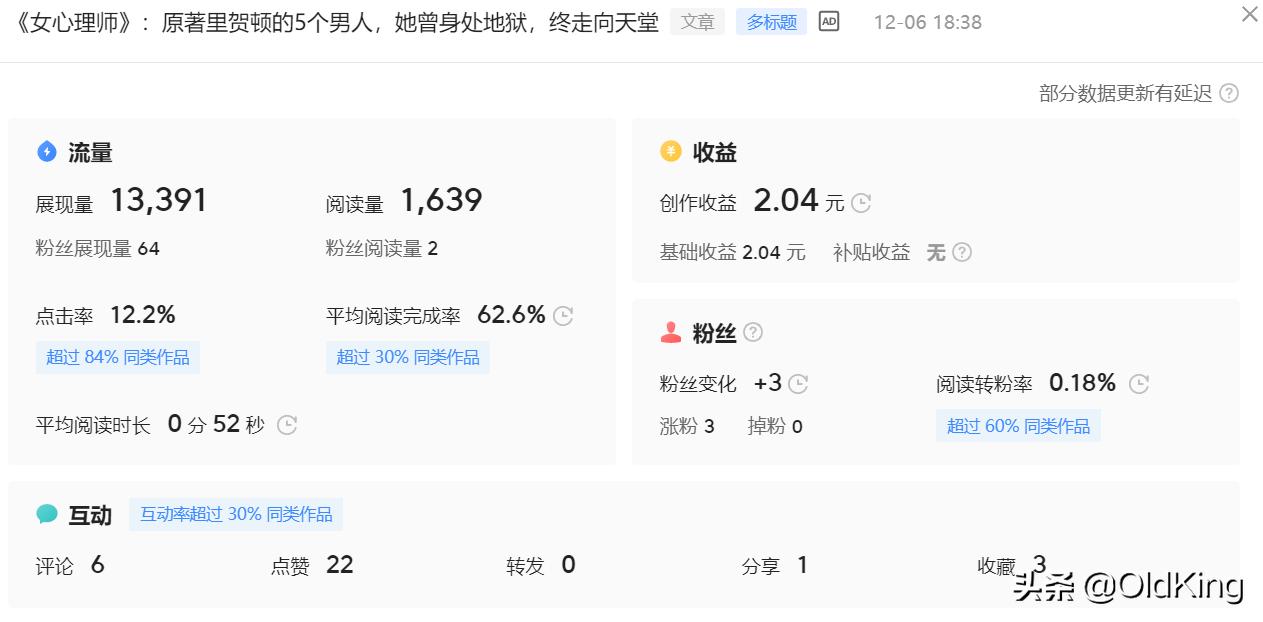Viewport: 1263px width, 622px height.
Task: Click the 互动率超过 30% 同类作品 badge
Action: point(236,514)
